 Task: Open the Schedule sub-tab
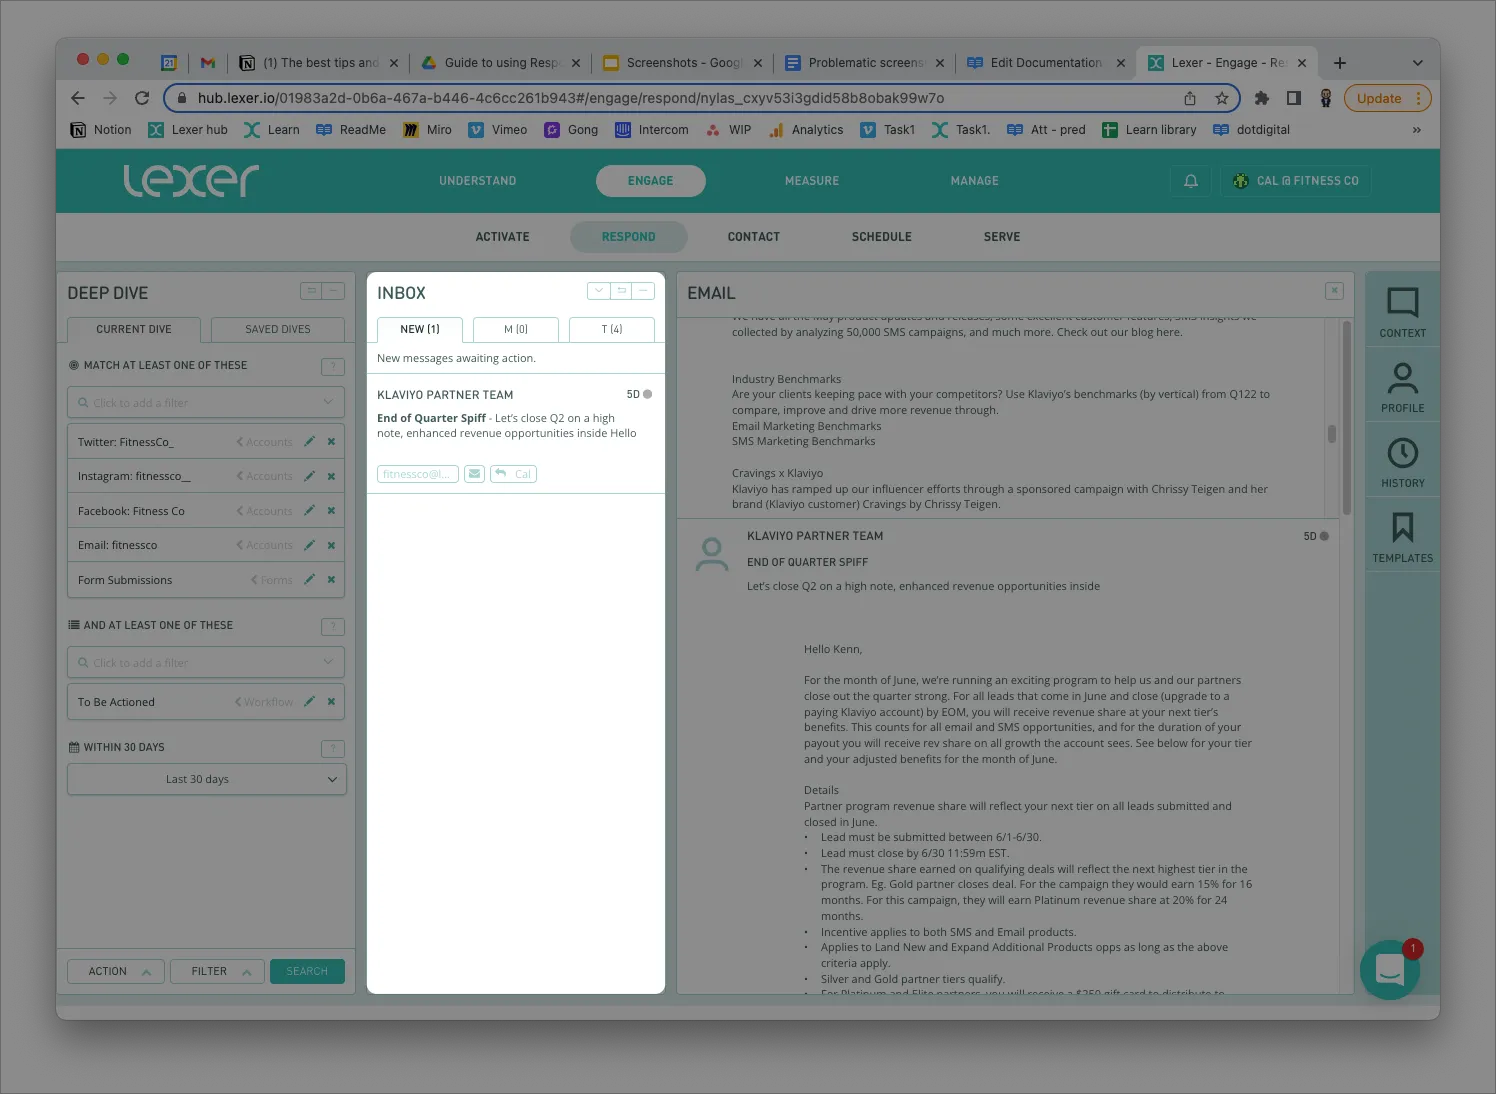pos(882,237)
